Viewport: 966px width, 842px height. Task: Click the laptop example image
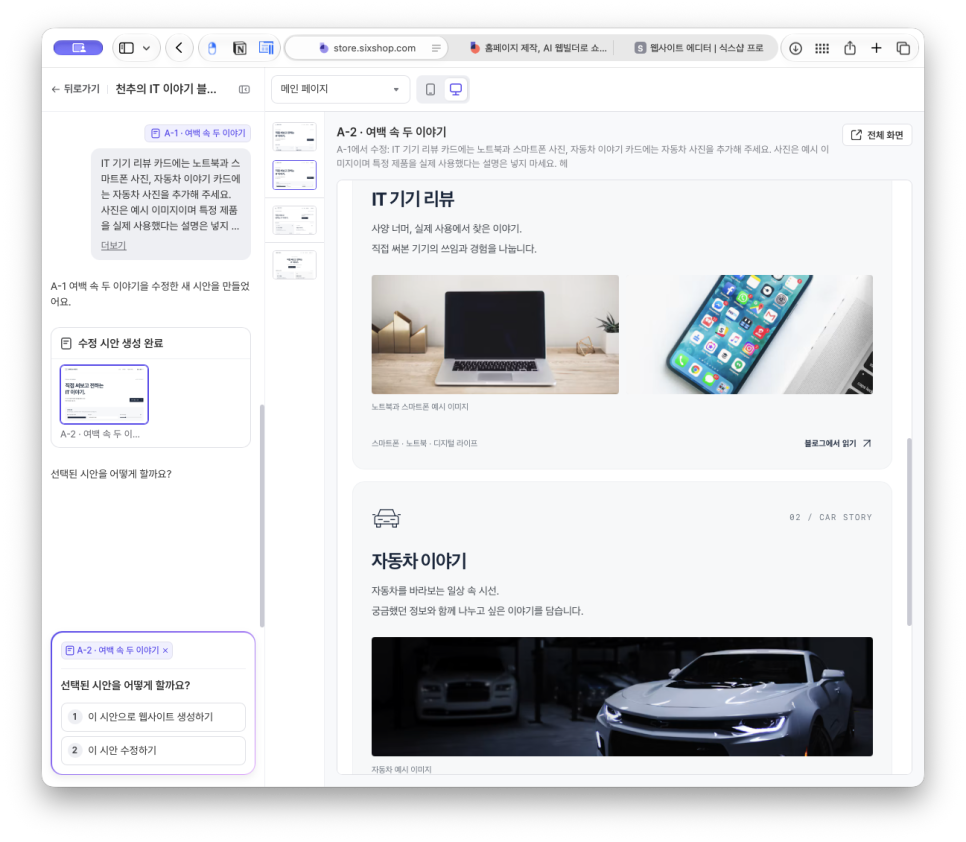[495, 334]
